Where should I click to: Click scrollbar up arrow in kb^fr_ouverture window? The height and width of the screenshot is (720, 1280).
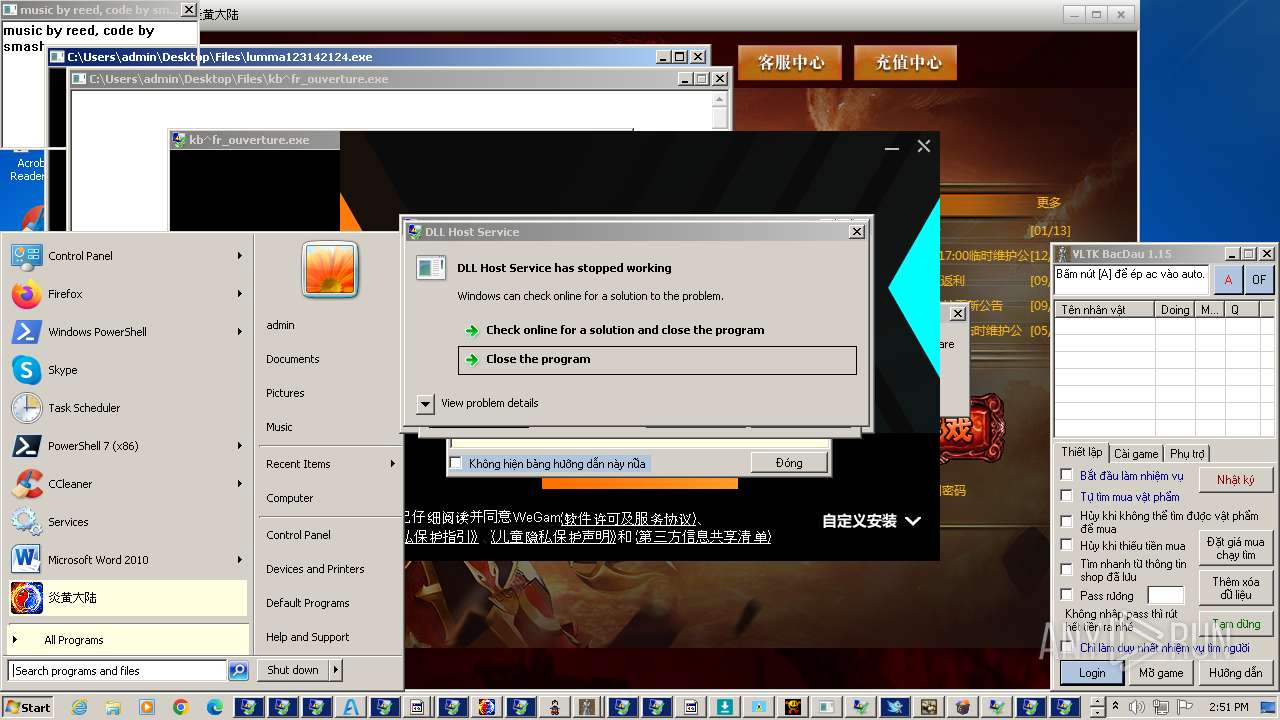coord(720,99)
